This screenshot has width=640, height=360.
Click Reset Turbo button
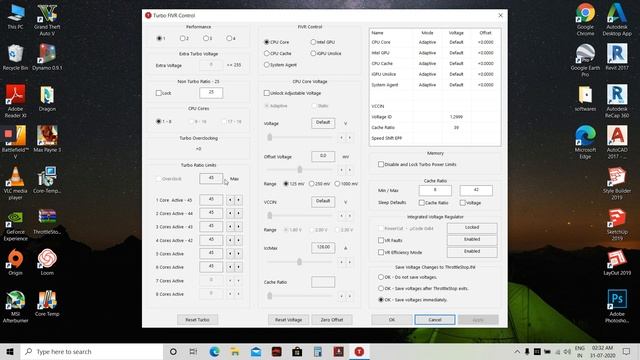tap(198, 320)
